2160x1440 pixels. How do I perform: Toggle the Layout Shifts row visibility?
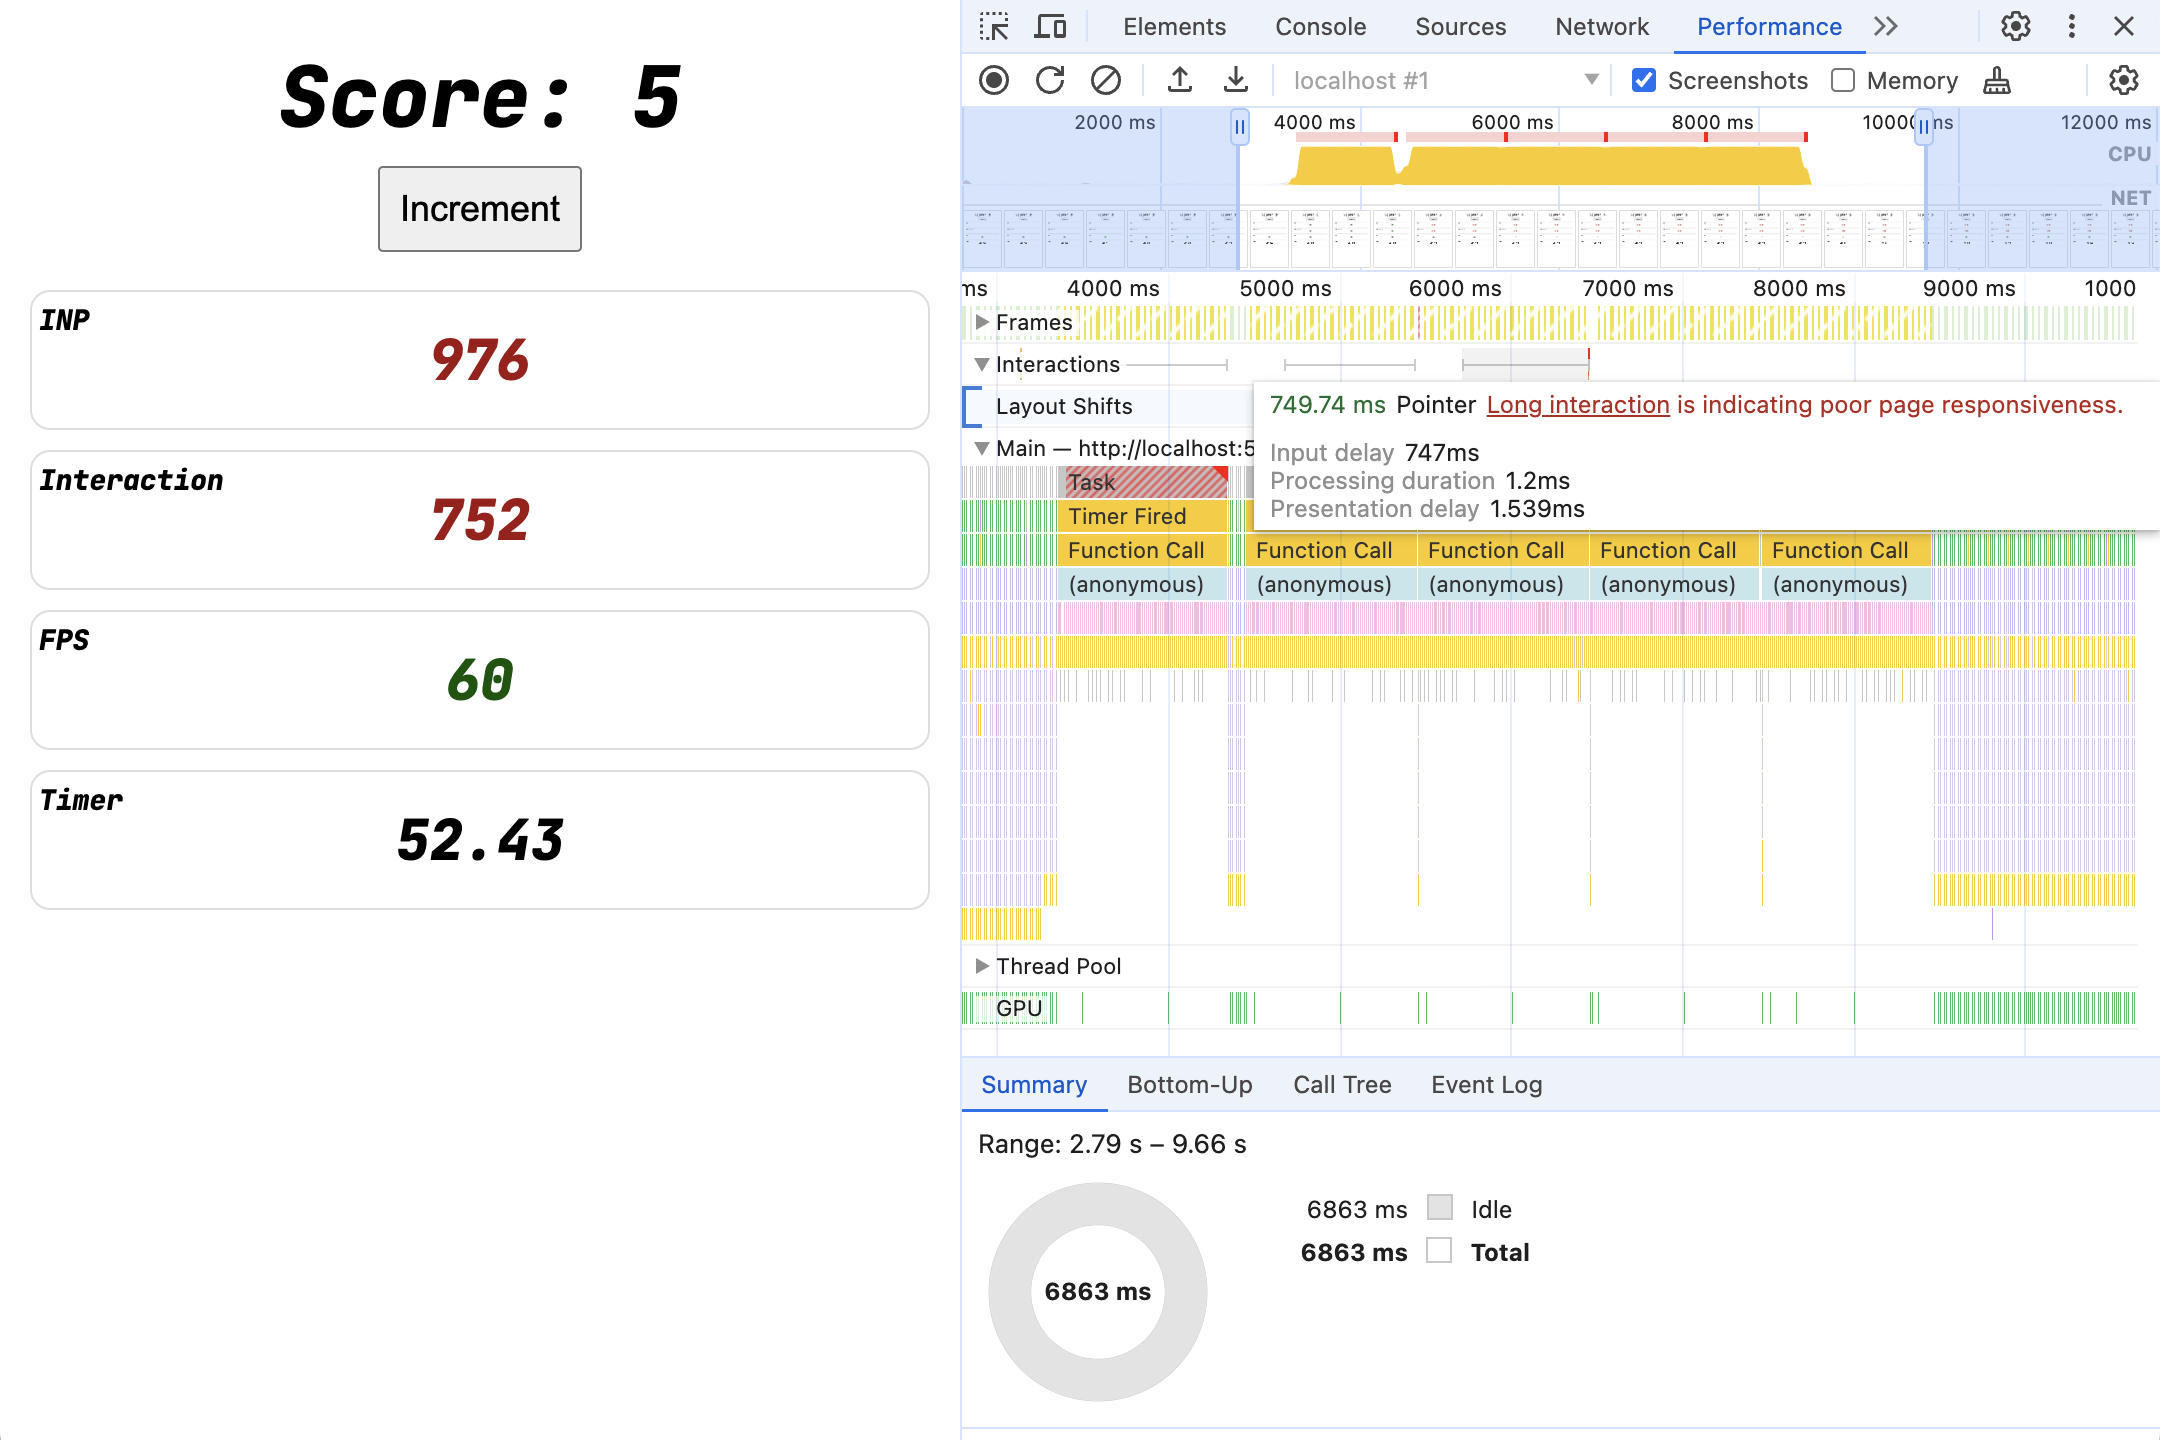coord(984,407)
